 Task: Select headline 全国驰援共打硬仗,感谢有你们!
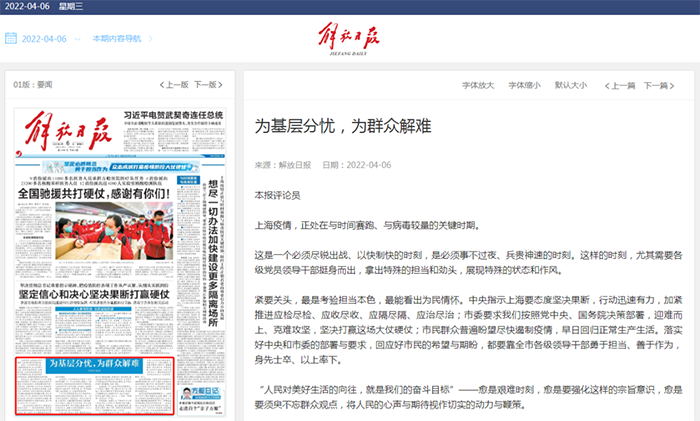tap(94, 193)
